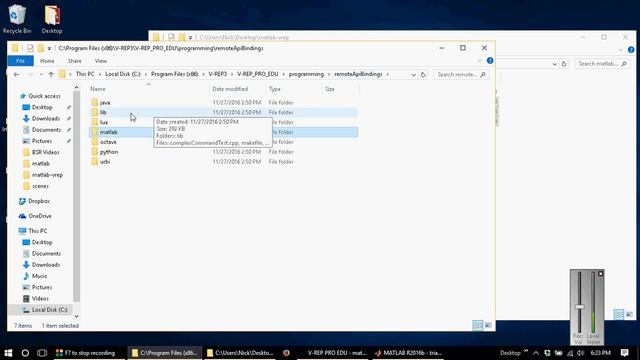The image size is (640, 360).
Task: Click V-REP3 breadcrumb segment
Action: point(218,74)
